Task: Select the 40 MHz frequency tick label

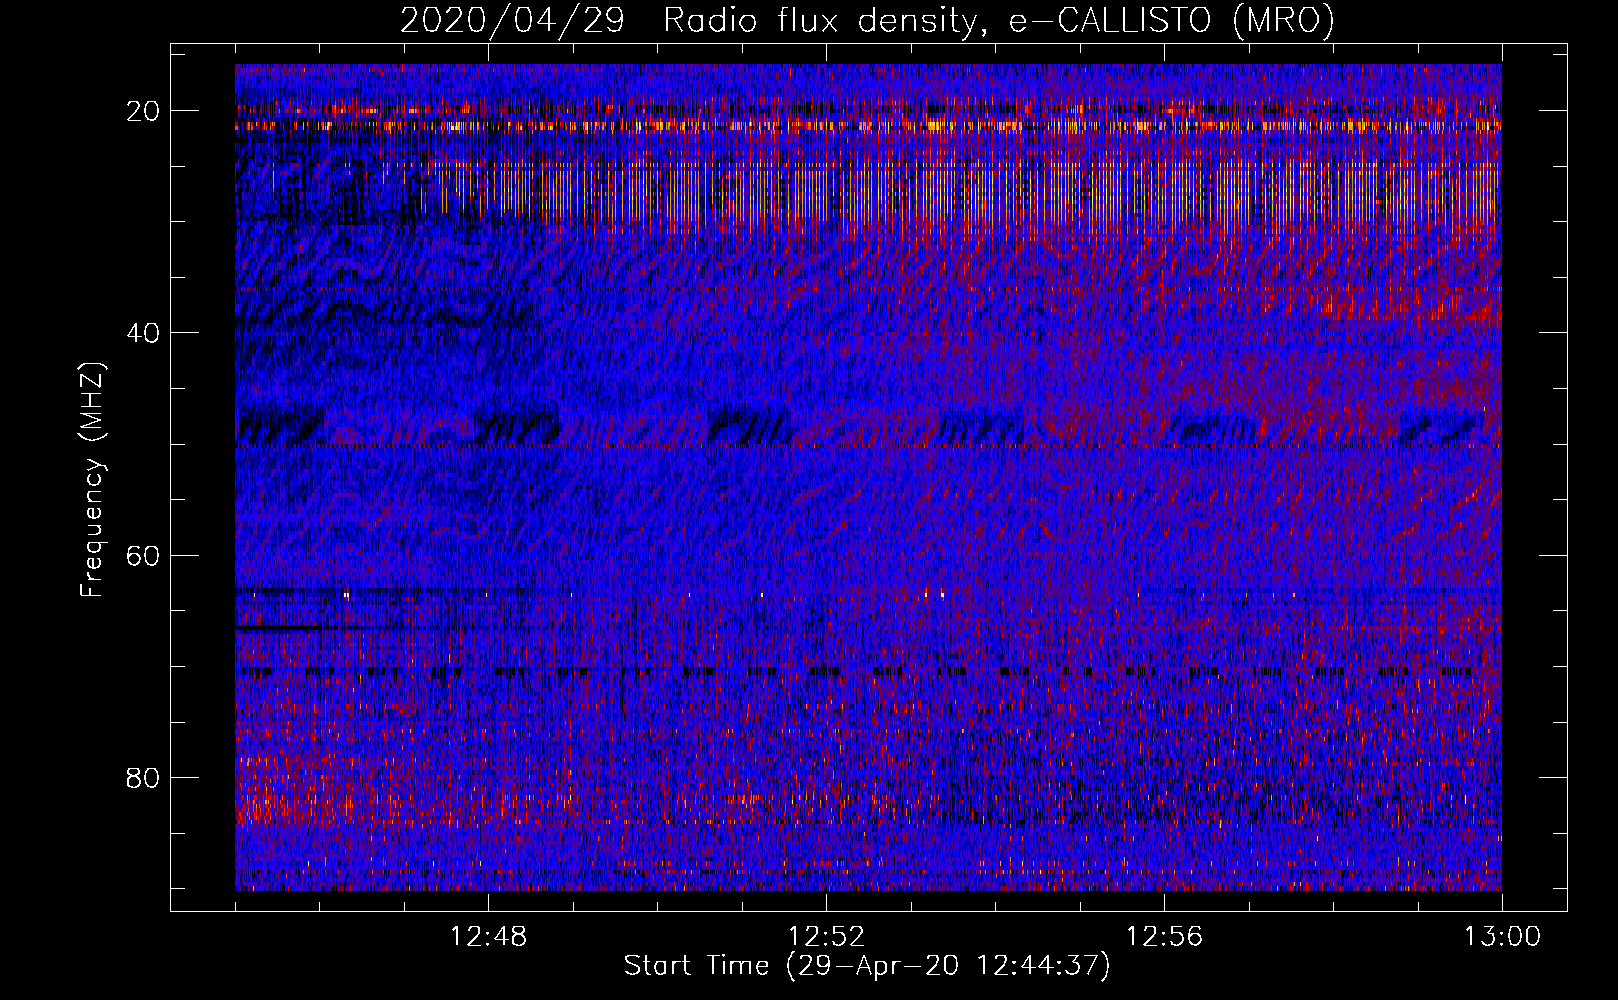Action: click(x=144, y=333)
